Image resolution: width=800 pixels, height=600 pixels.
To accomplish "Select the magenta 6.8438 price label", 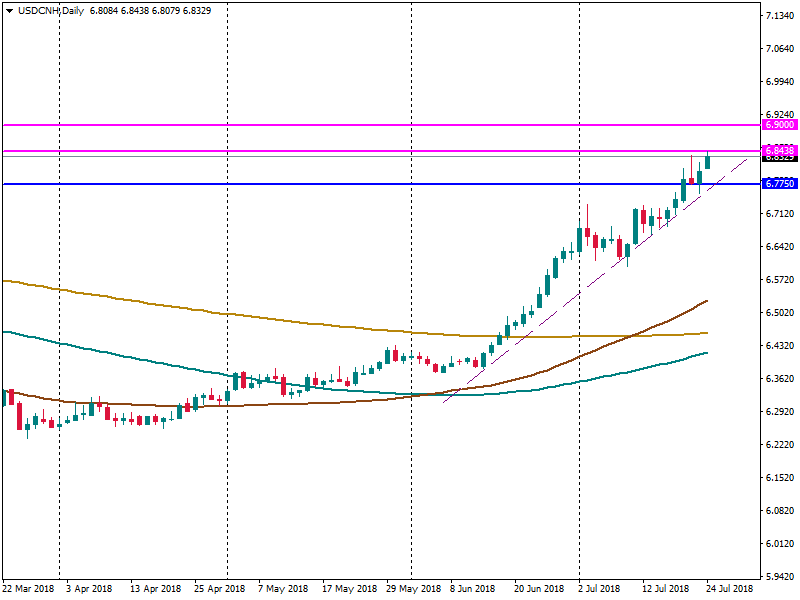I will 779,150.
